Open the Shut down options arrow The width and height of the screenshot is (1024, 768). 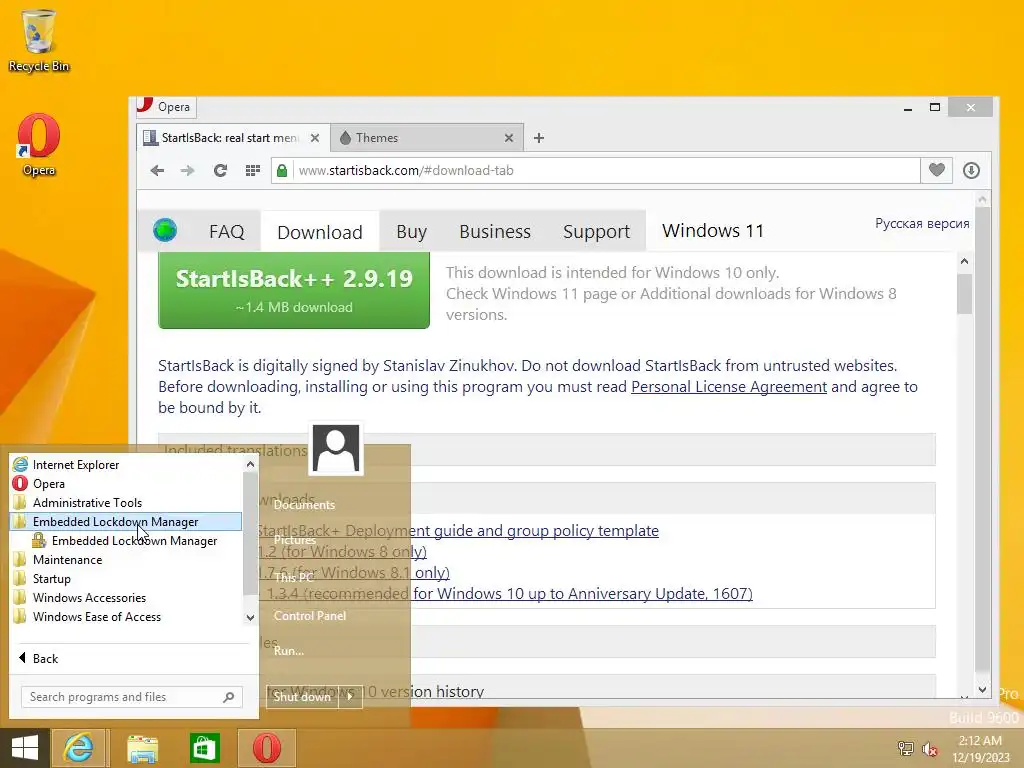tap(350, 697)
